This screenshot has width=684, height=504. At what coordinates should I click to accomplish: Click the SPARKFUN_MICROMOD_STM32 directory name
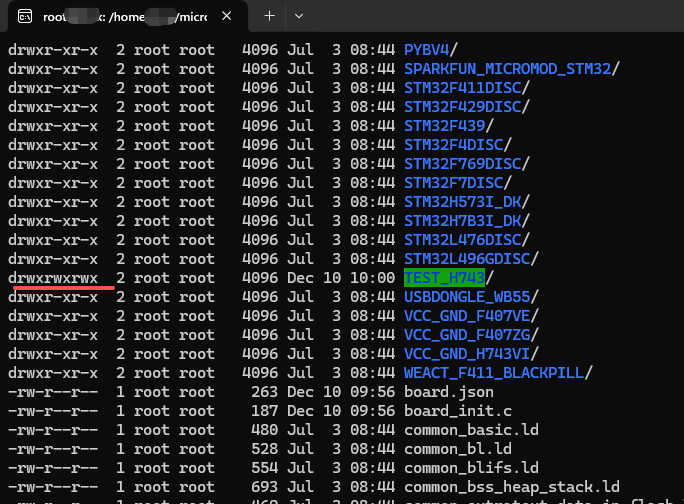(507, 69)
